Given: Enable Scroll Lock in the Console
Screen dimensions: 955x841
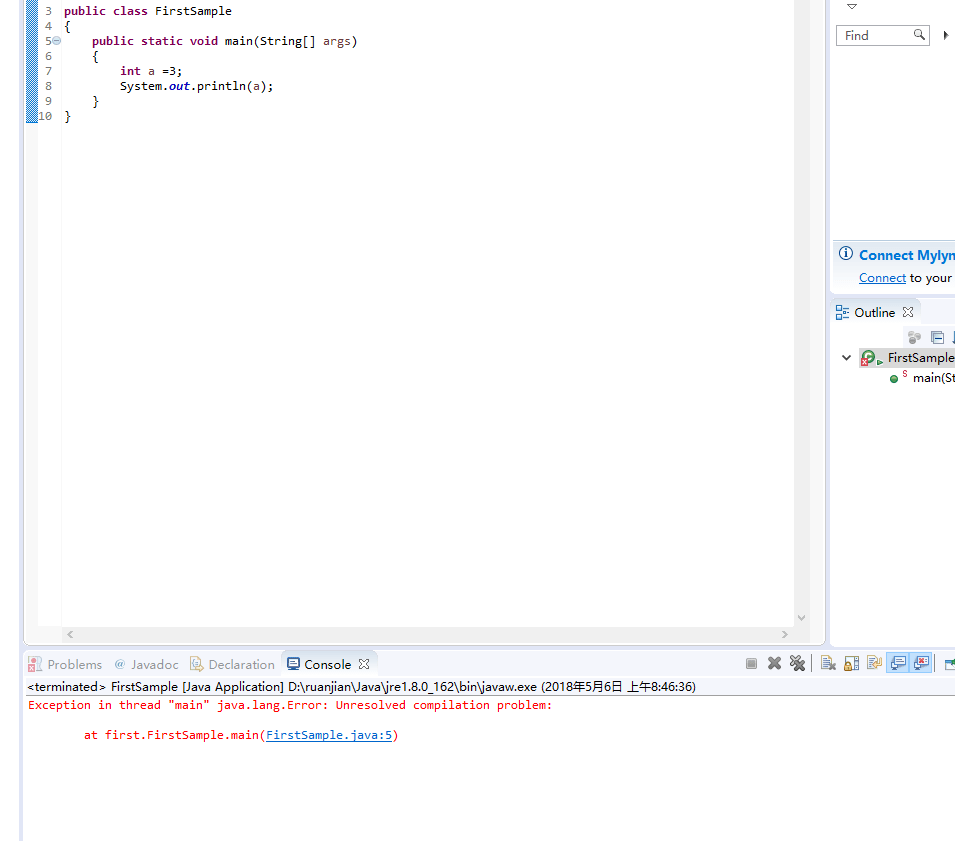Looking at the screenshot, I should tap(849, 662).
